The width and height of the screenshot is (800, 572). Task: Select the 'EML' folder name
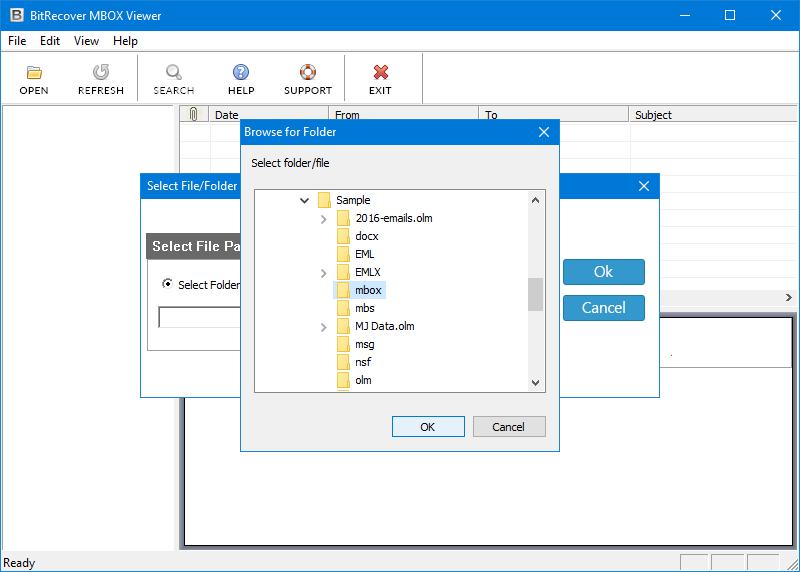click(365, 254)
